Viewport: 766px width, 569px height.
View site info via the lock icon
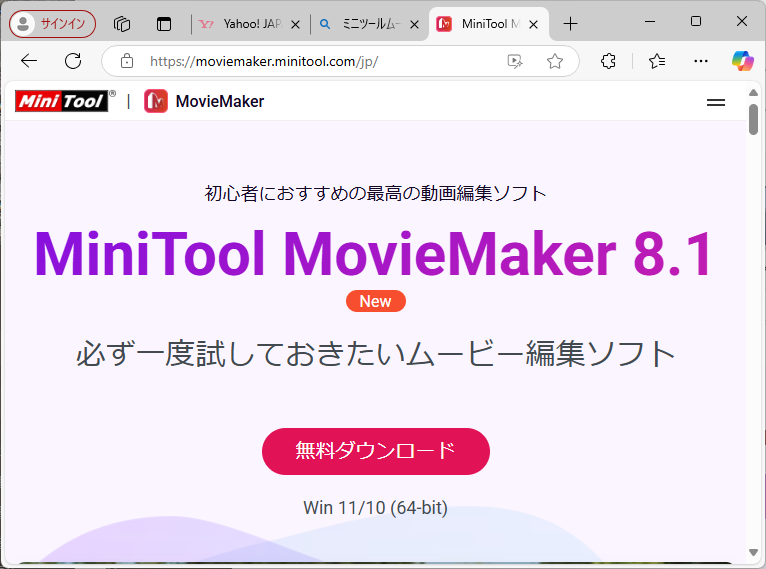127,61
